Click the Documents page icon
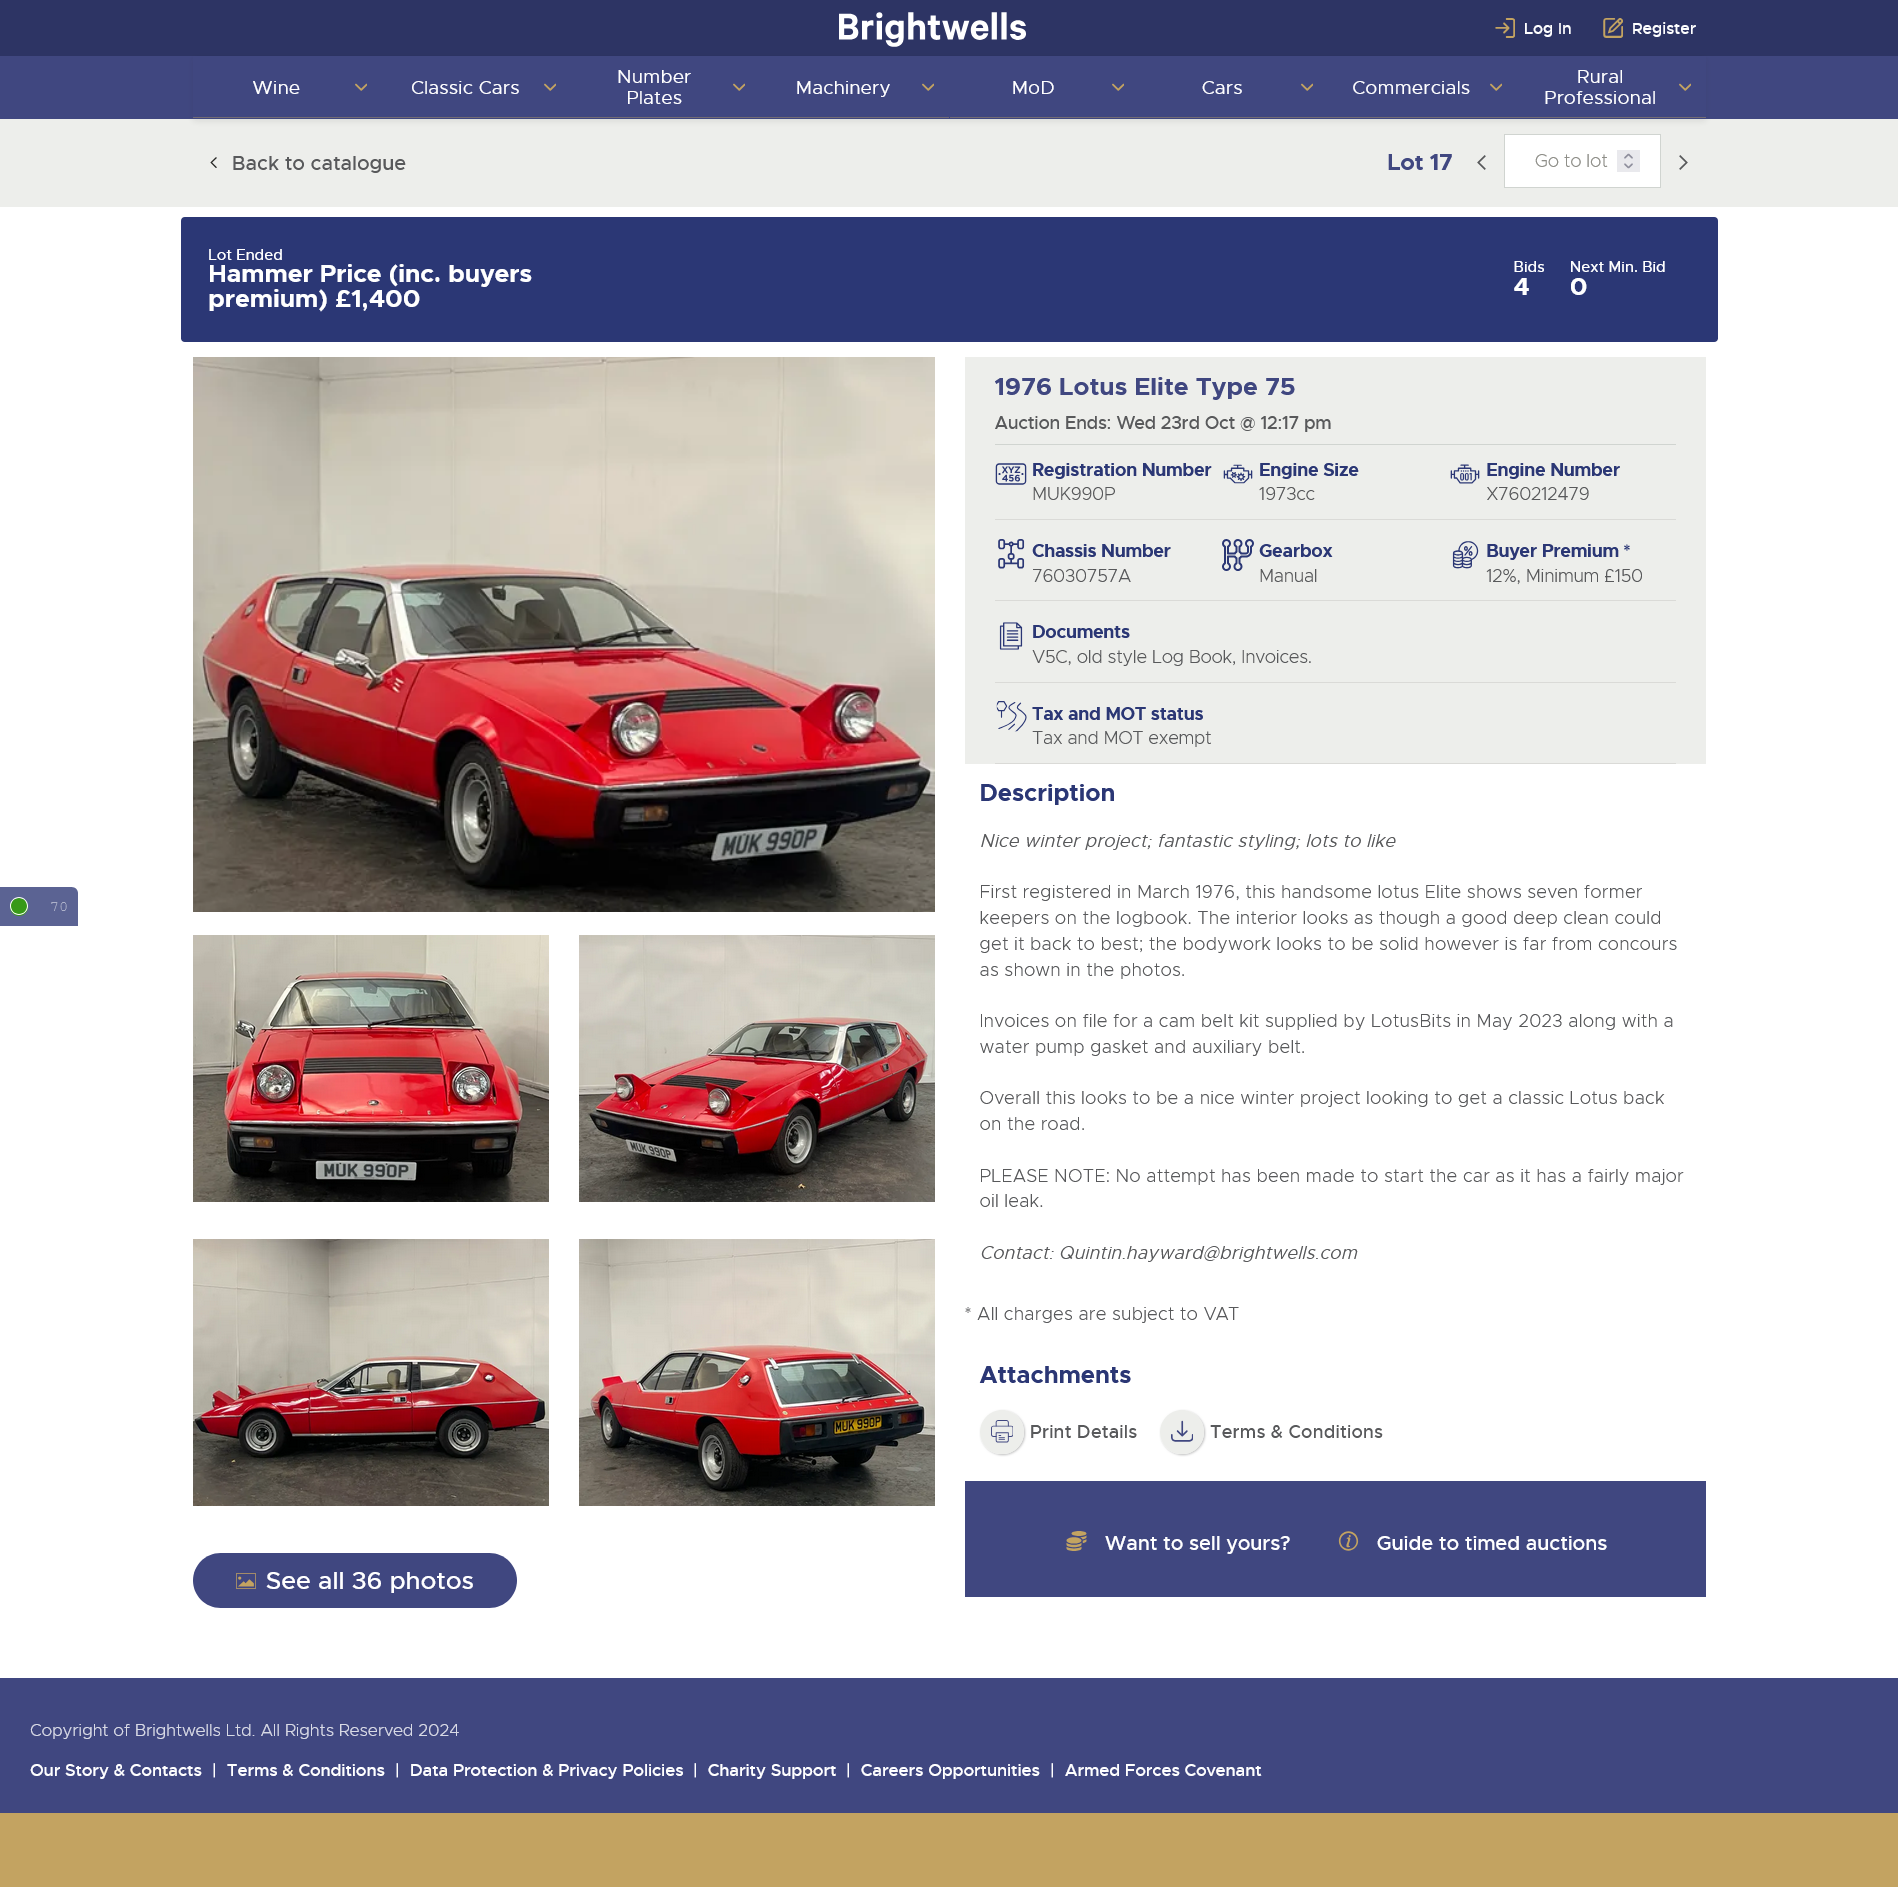Screen dimensions: 1898x1887 pyautogui.click(x=1010, y=635)
